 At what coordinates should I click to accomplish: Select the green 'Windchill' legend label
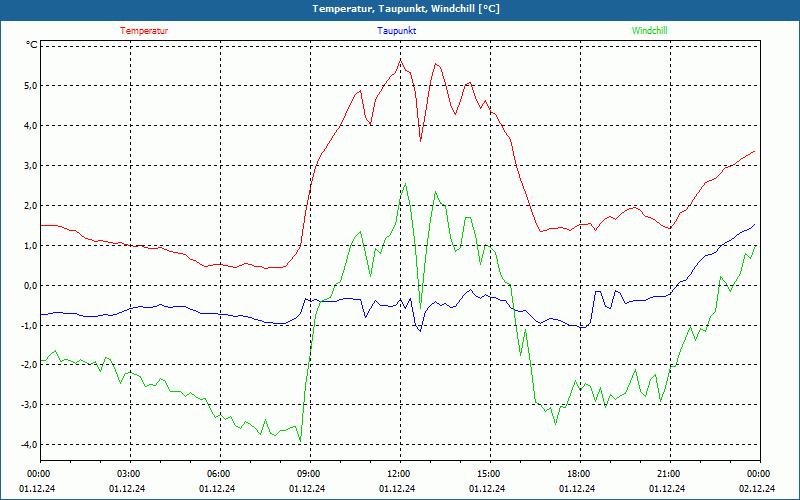649,31
